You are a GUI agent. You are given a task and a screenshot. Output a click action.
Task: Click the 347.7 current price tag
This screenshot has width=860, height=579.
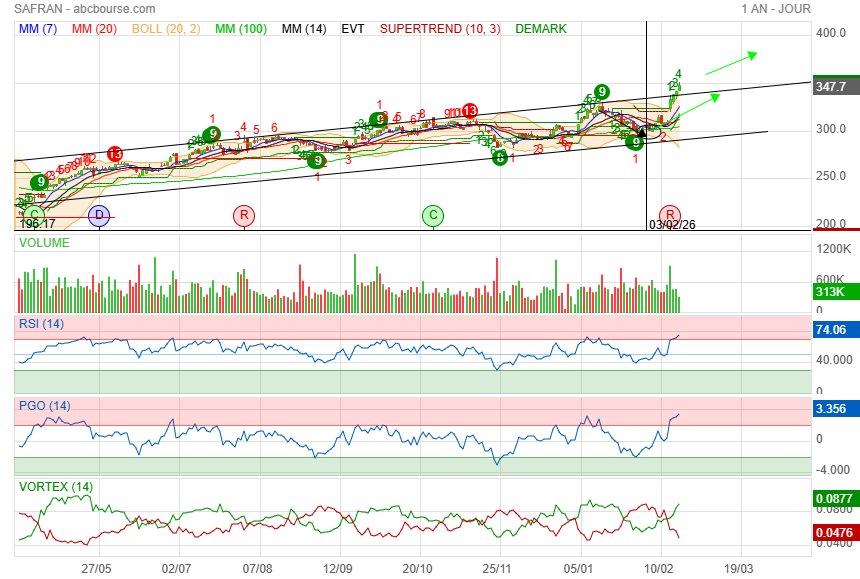(x=831, y=87)
